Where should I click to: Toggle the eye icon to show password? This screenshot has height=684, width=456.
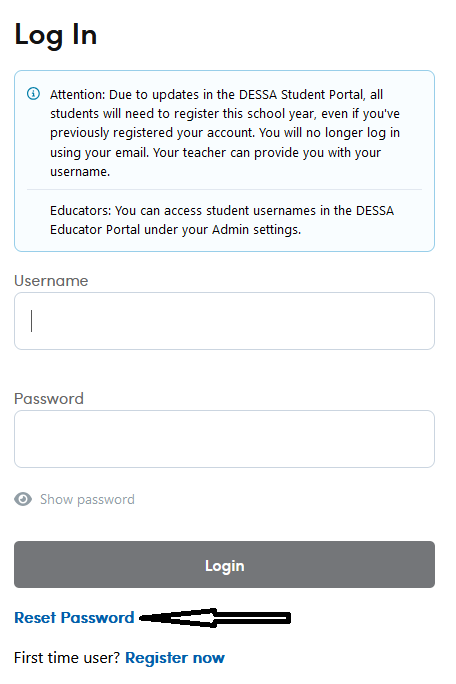[x=23, y=499]
